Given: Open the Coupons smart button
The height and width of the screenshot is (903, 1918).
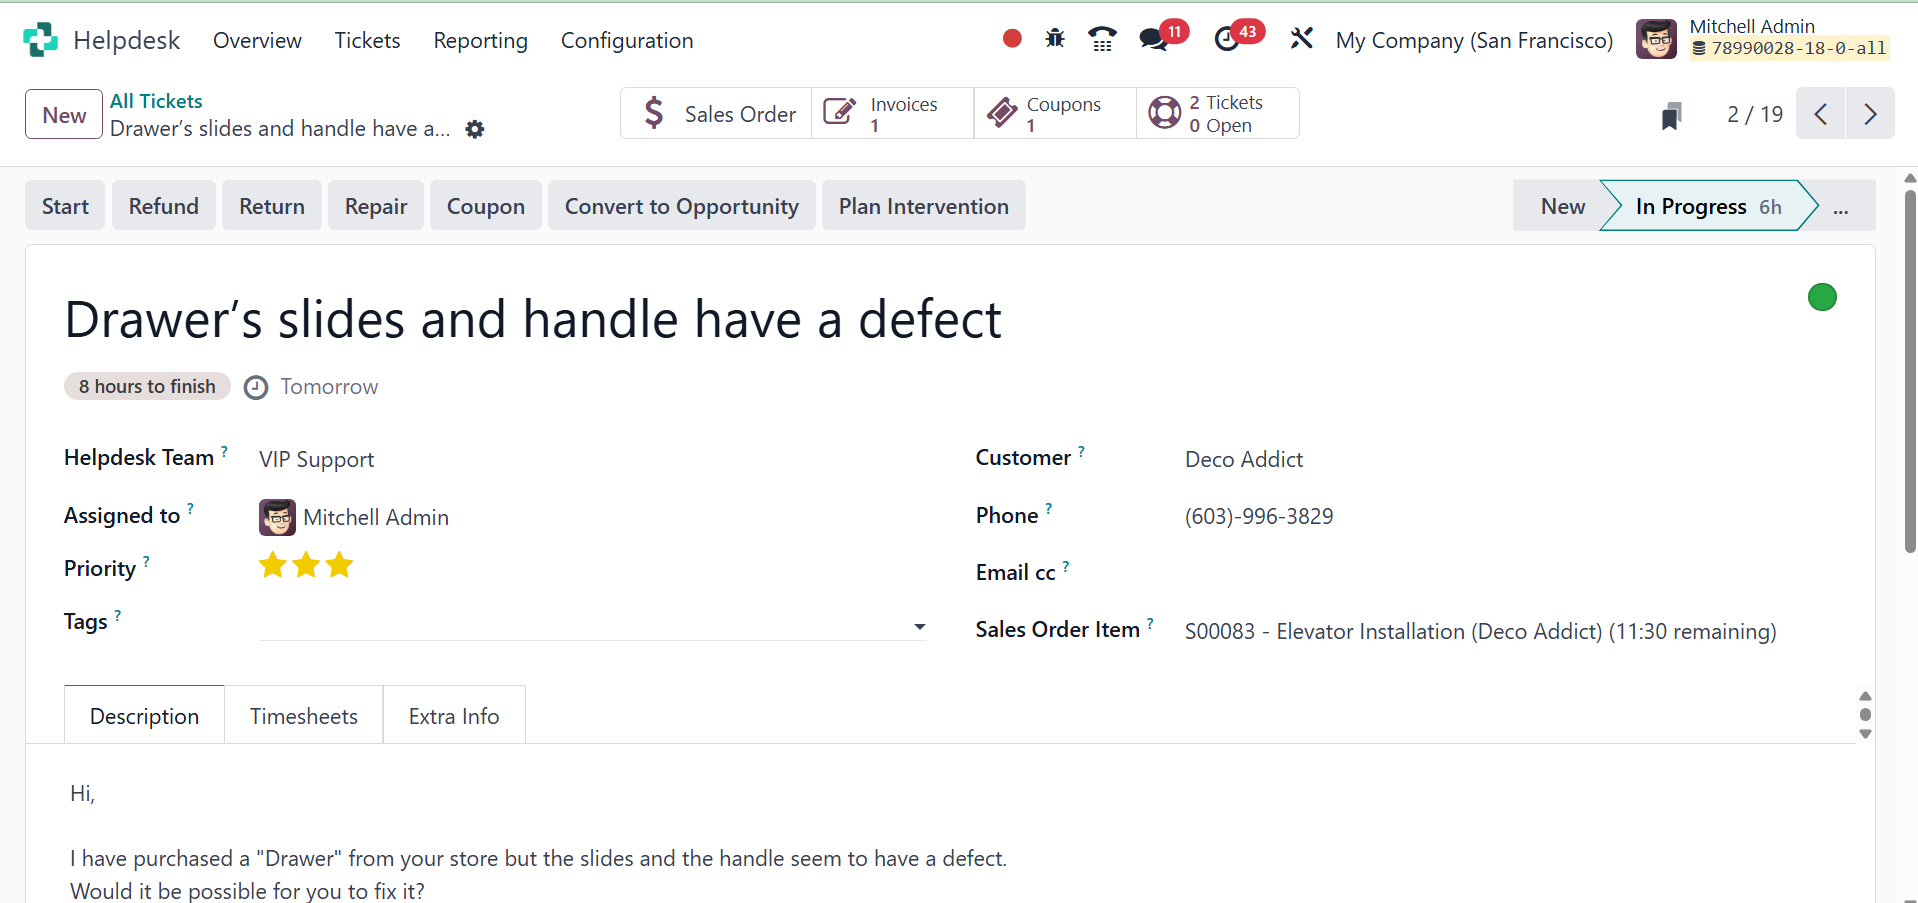Looking at the screenshot, I should (x=1055, y=114).
